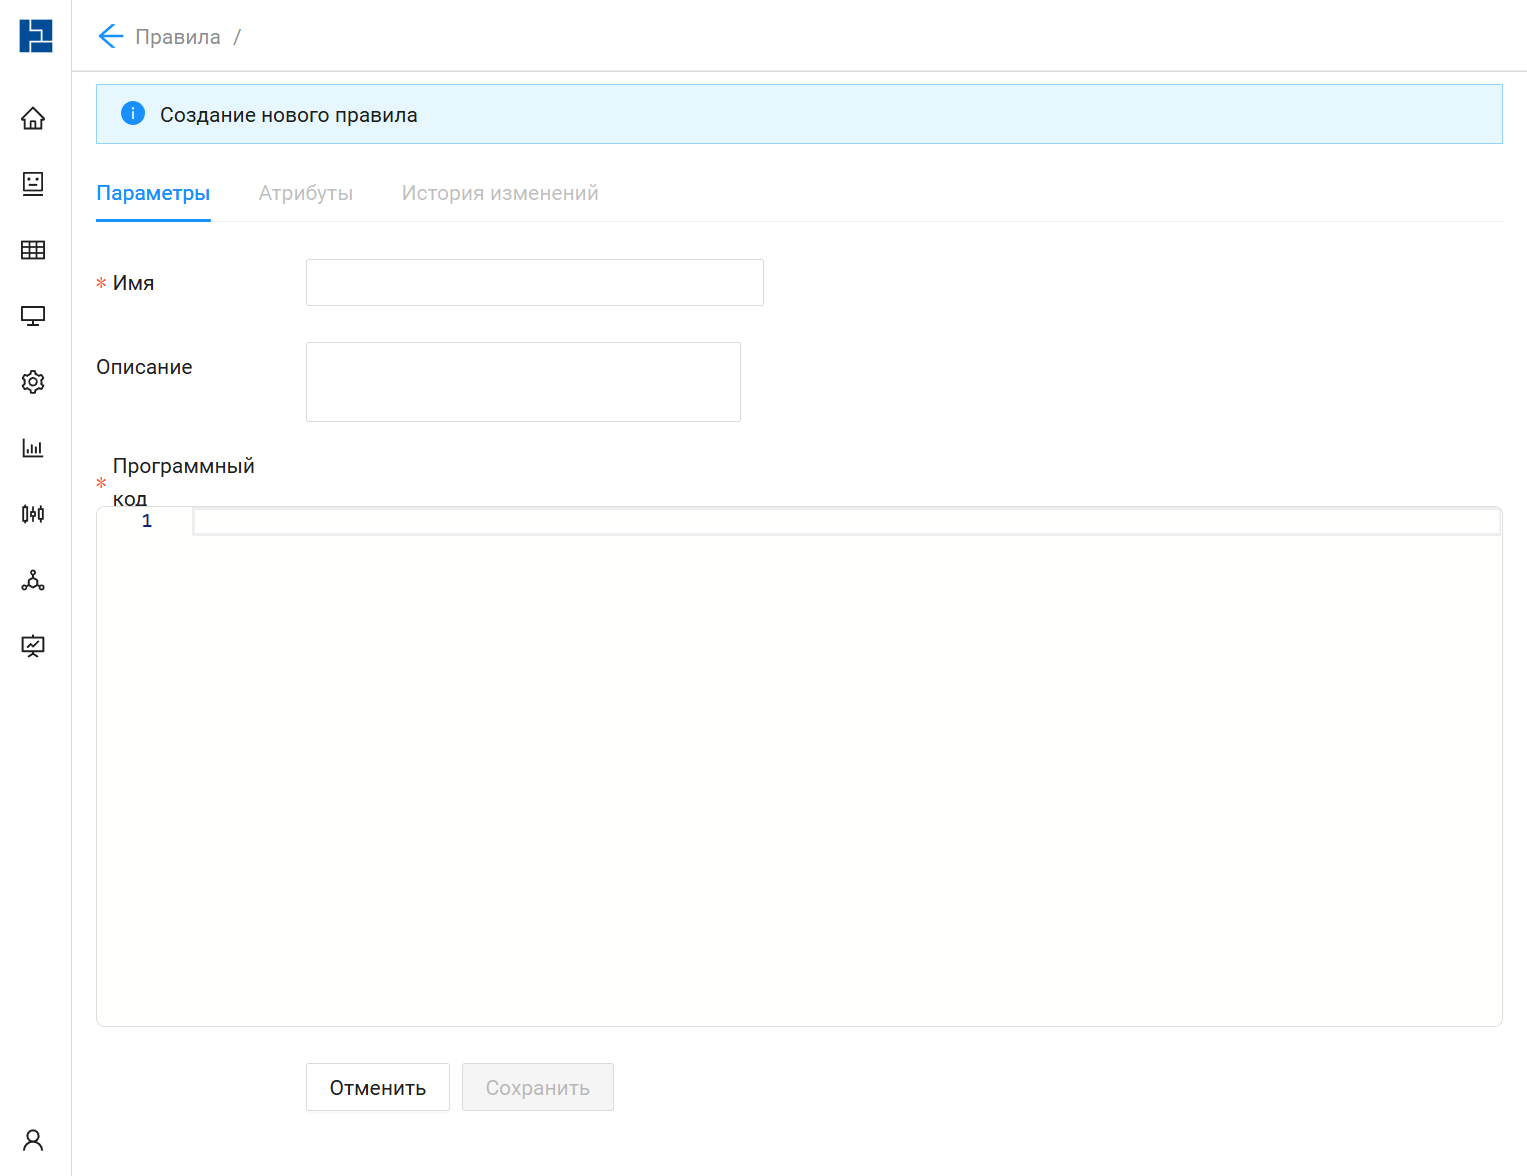Viewport: 1527px width, 1176px height.
Task: Switch to the Атрибуты tab
Action: (x=306, y=193)
